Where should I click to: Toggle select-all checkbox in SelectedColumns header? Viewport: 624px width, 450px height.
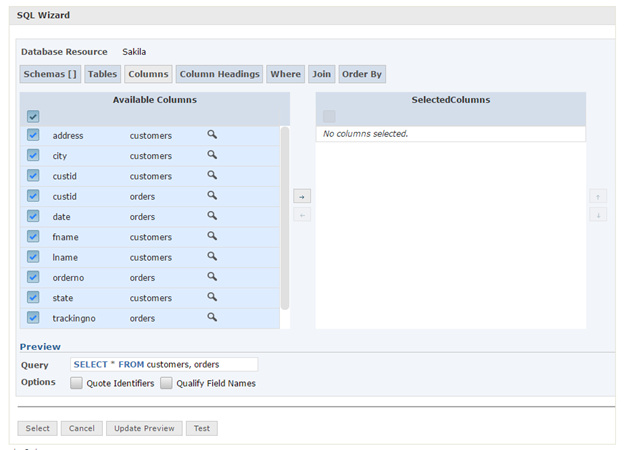329,117
